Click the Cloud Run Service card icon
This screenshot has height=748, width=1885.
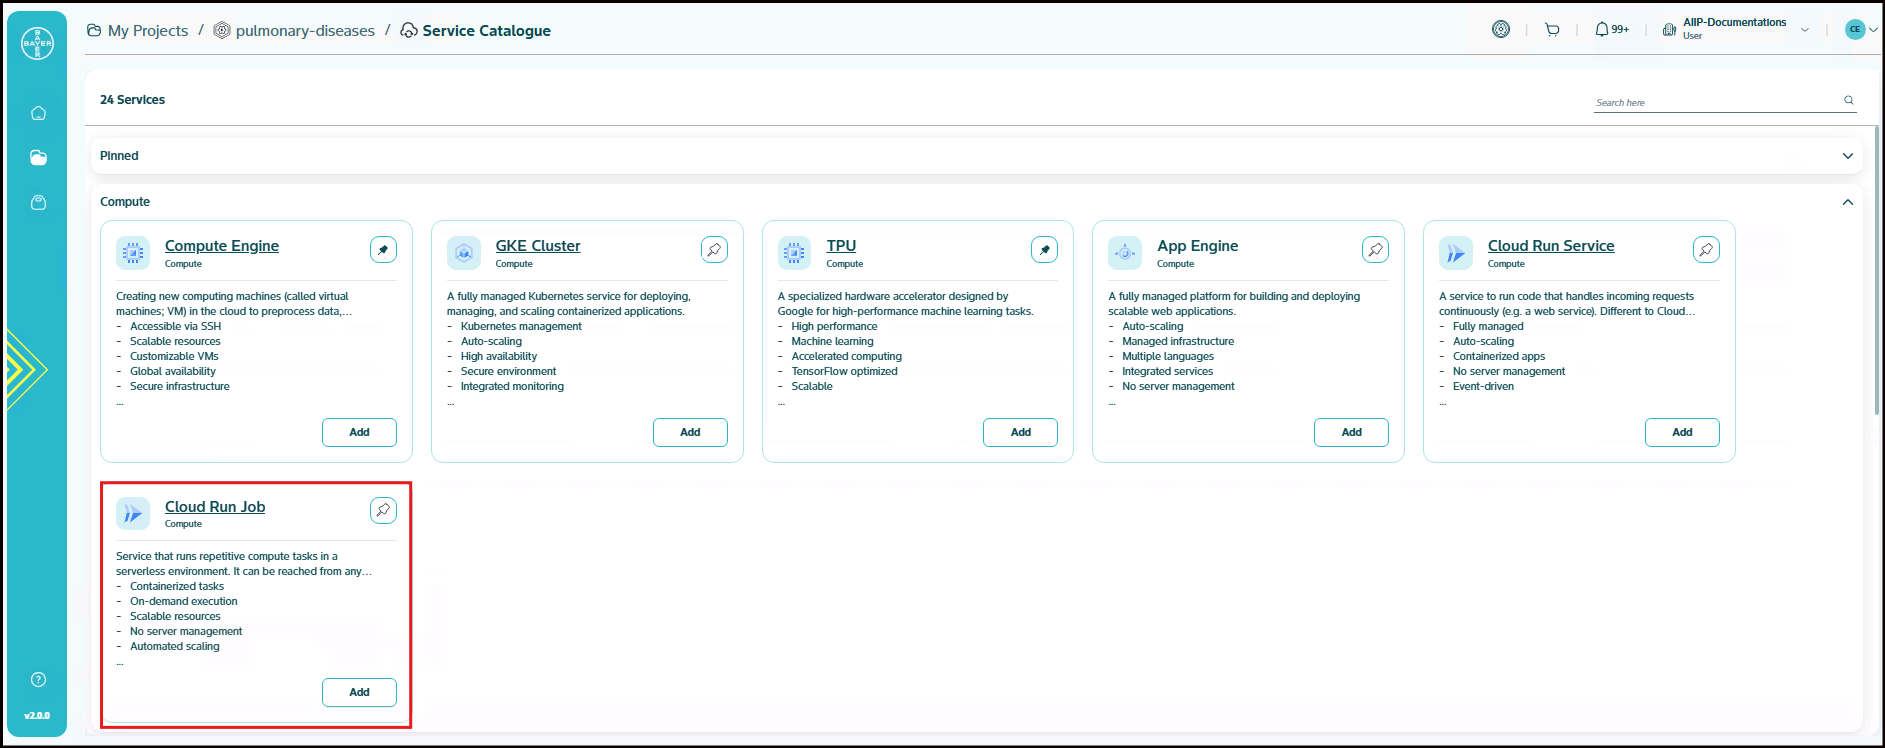pyautogui.click(x=1455, y=253)
